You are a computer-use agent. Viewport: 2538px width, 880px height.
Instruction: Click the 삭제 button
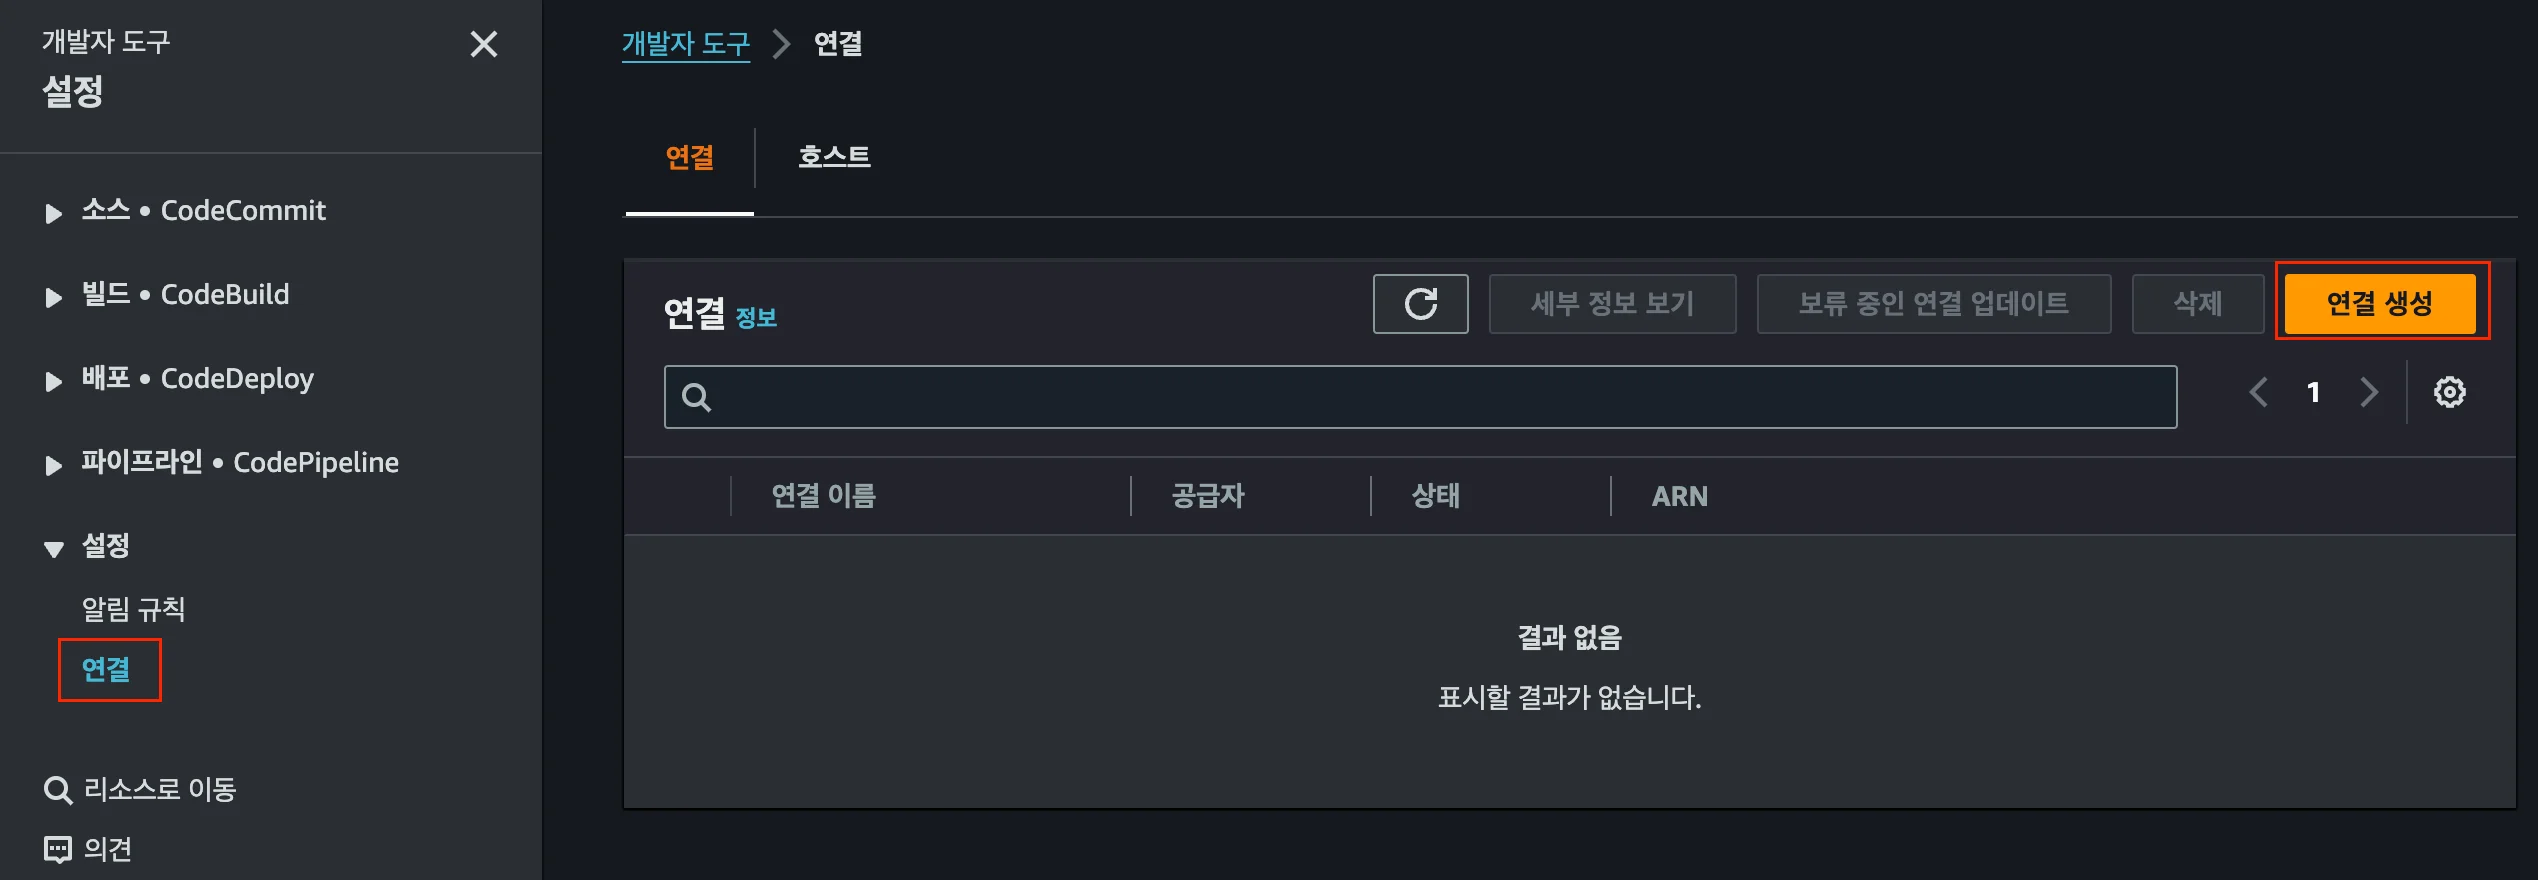[x=2197, y=303]
